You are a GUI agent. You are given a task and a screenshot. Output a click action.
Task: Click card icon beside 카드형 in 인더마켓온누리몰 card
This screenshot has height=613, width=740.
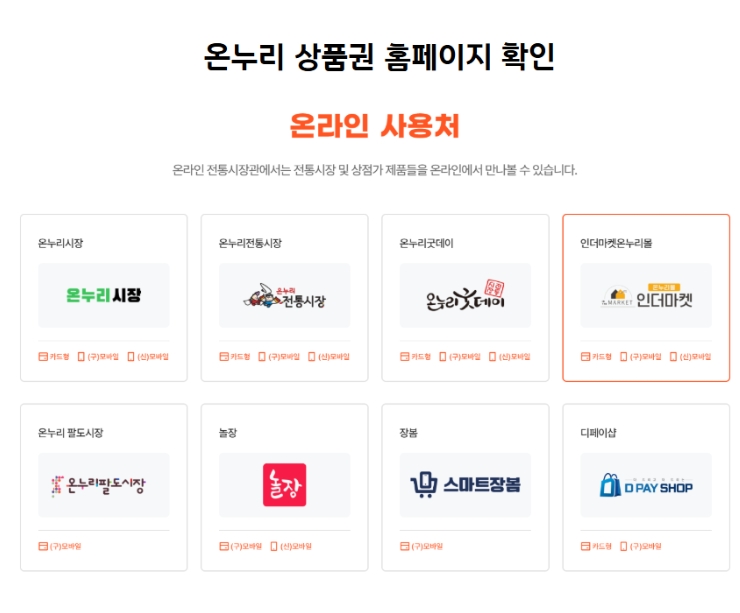[x=585, y=356]
